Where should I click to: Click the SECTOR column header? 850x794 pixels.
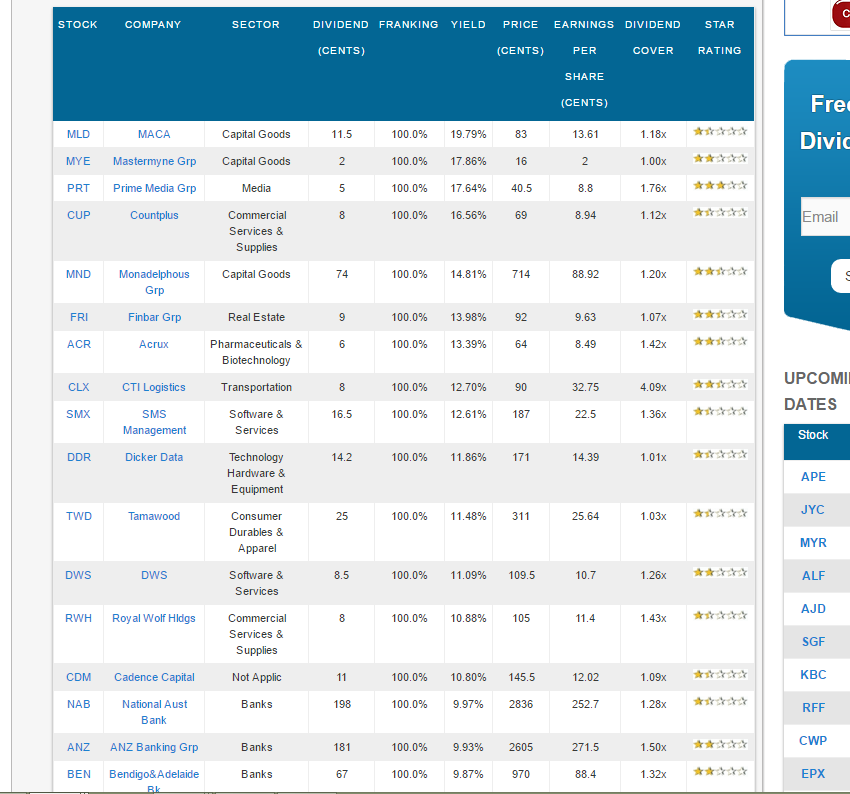256,24
